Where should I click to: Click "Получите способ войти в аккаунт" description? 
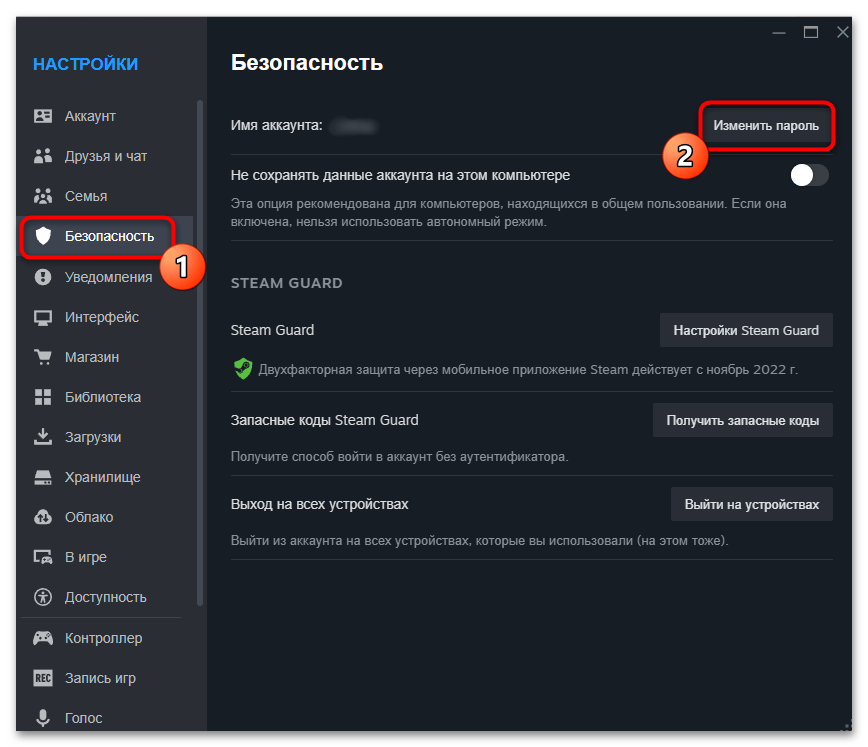pos(400,457)
